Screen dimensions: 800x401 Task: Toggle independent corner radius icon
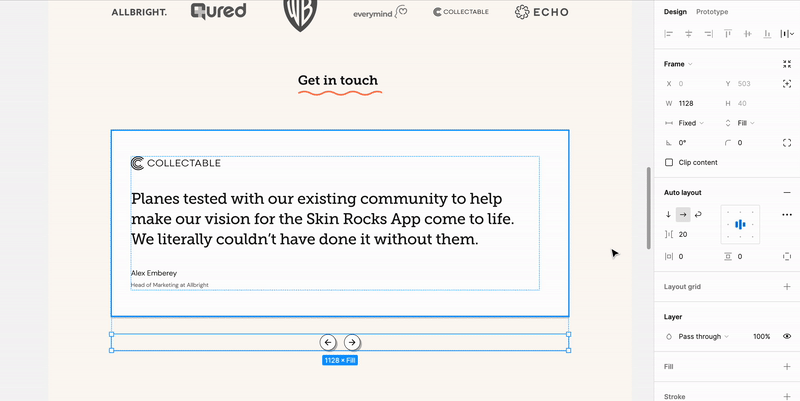point(787,143)
